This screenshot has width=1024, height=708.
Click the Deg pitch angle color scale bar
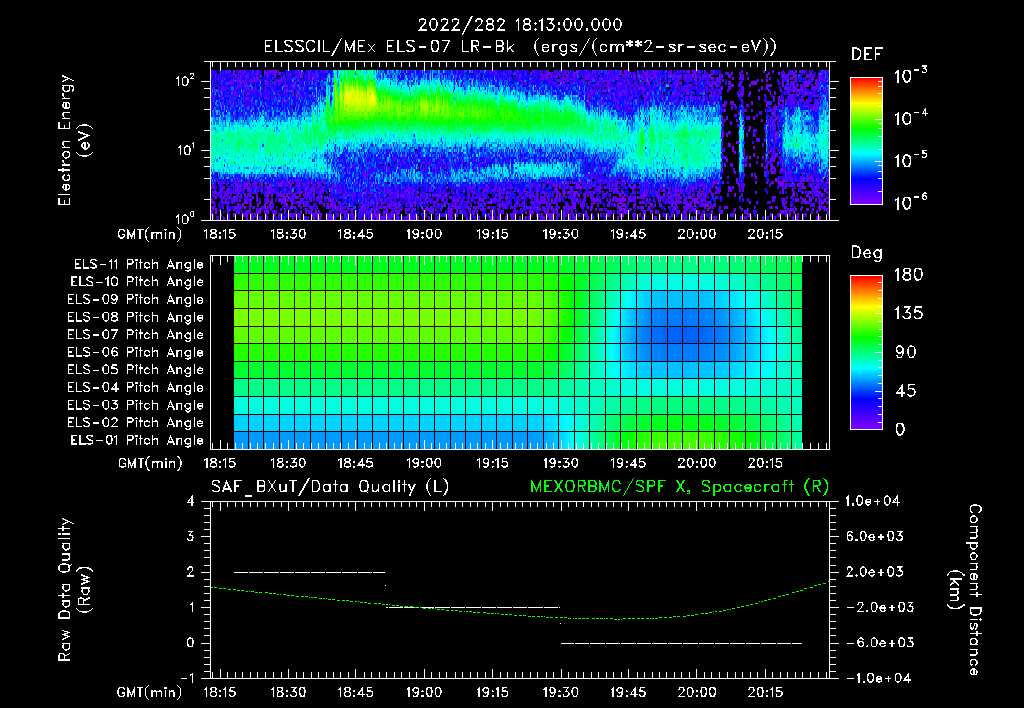866,353
